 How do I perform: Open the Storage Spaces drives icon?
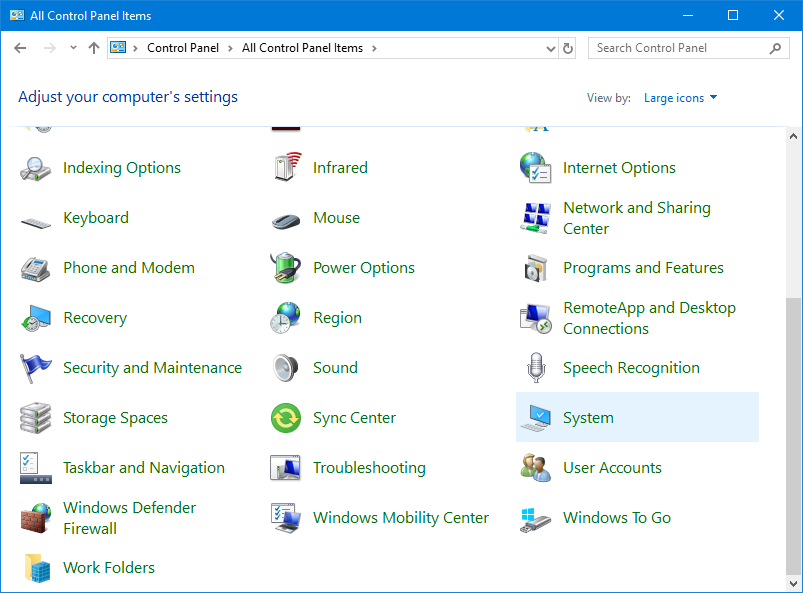(x=35, y=418)
